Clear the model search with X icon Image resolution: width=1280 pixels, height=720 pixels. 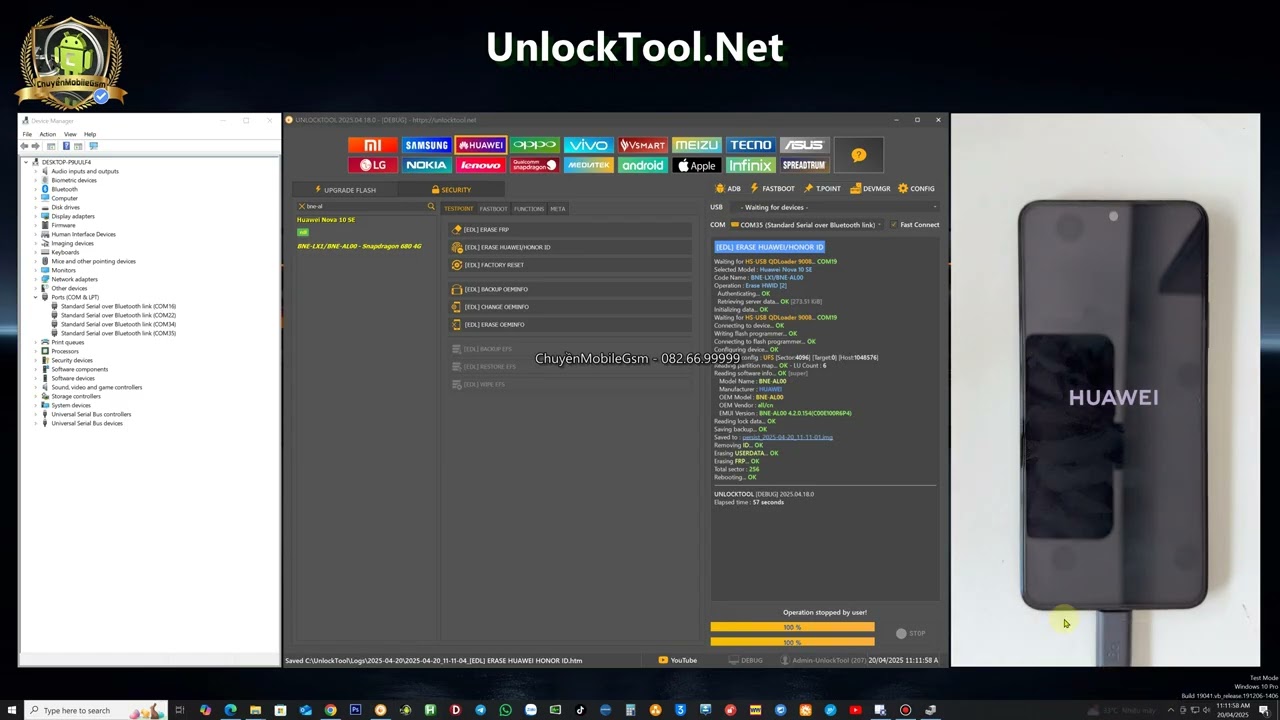pyautogui.click(x=301, y=207)
